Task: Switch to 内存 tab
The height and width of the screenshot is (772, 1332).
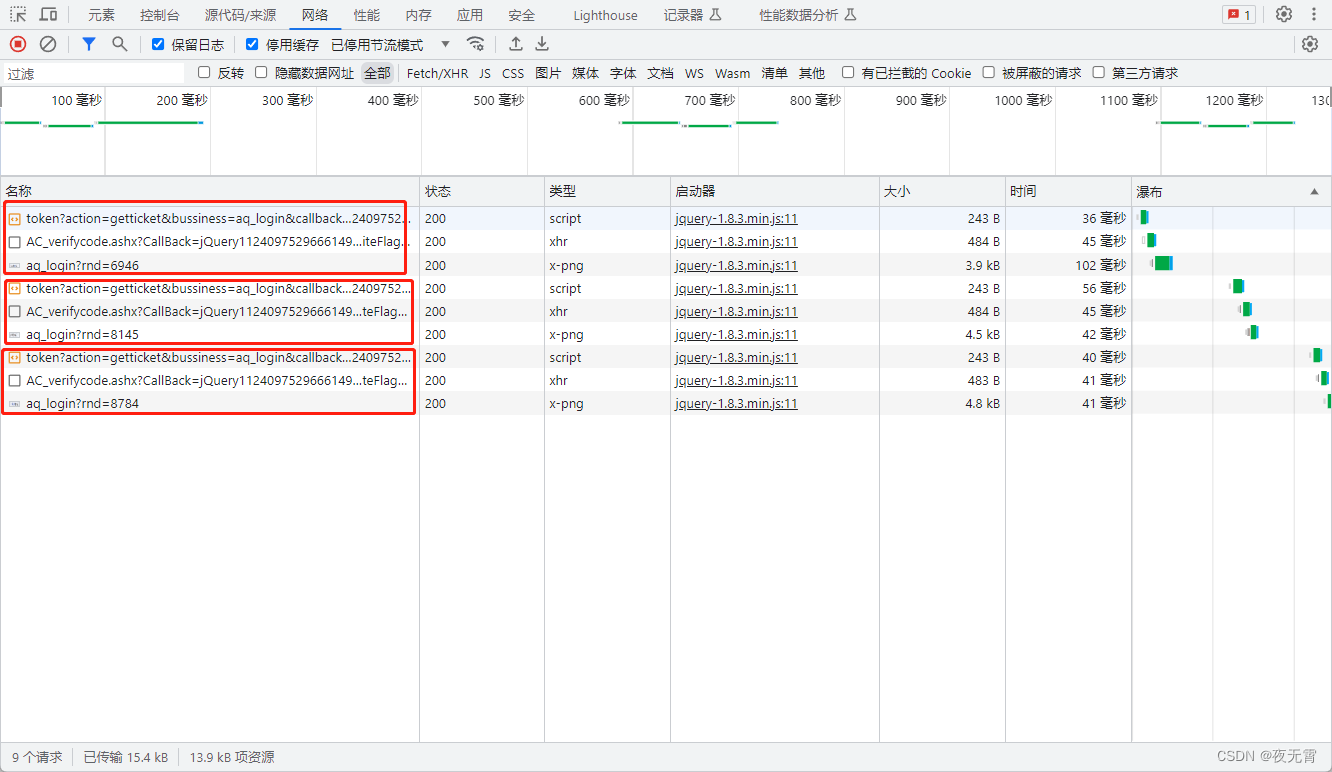Action: coord(419,15)
